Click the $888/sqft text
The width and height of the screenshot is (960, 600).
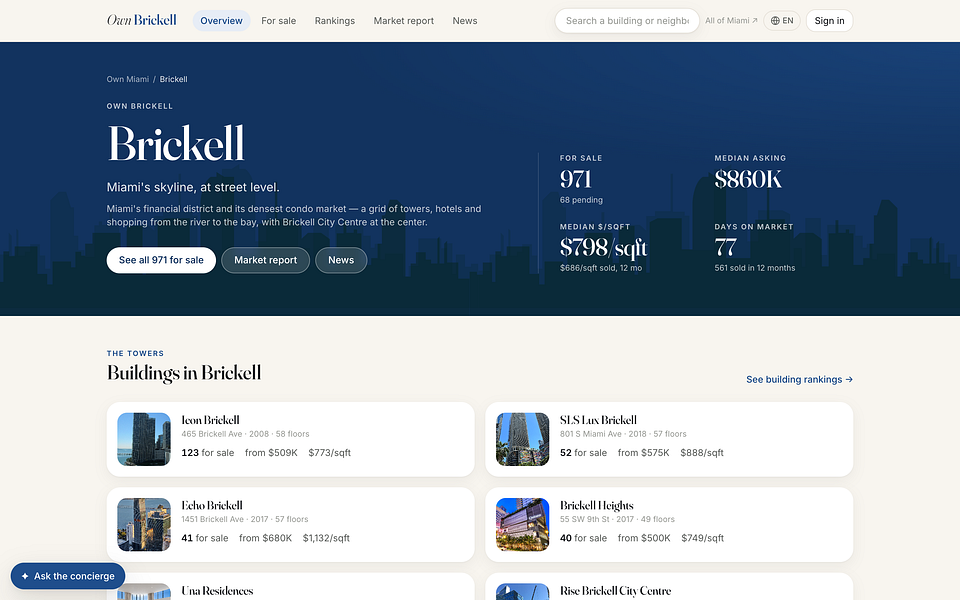702,453
